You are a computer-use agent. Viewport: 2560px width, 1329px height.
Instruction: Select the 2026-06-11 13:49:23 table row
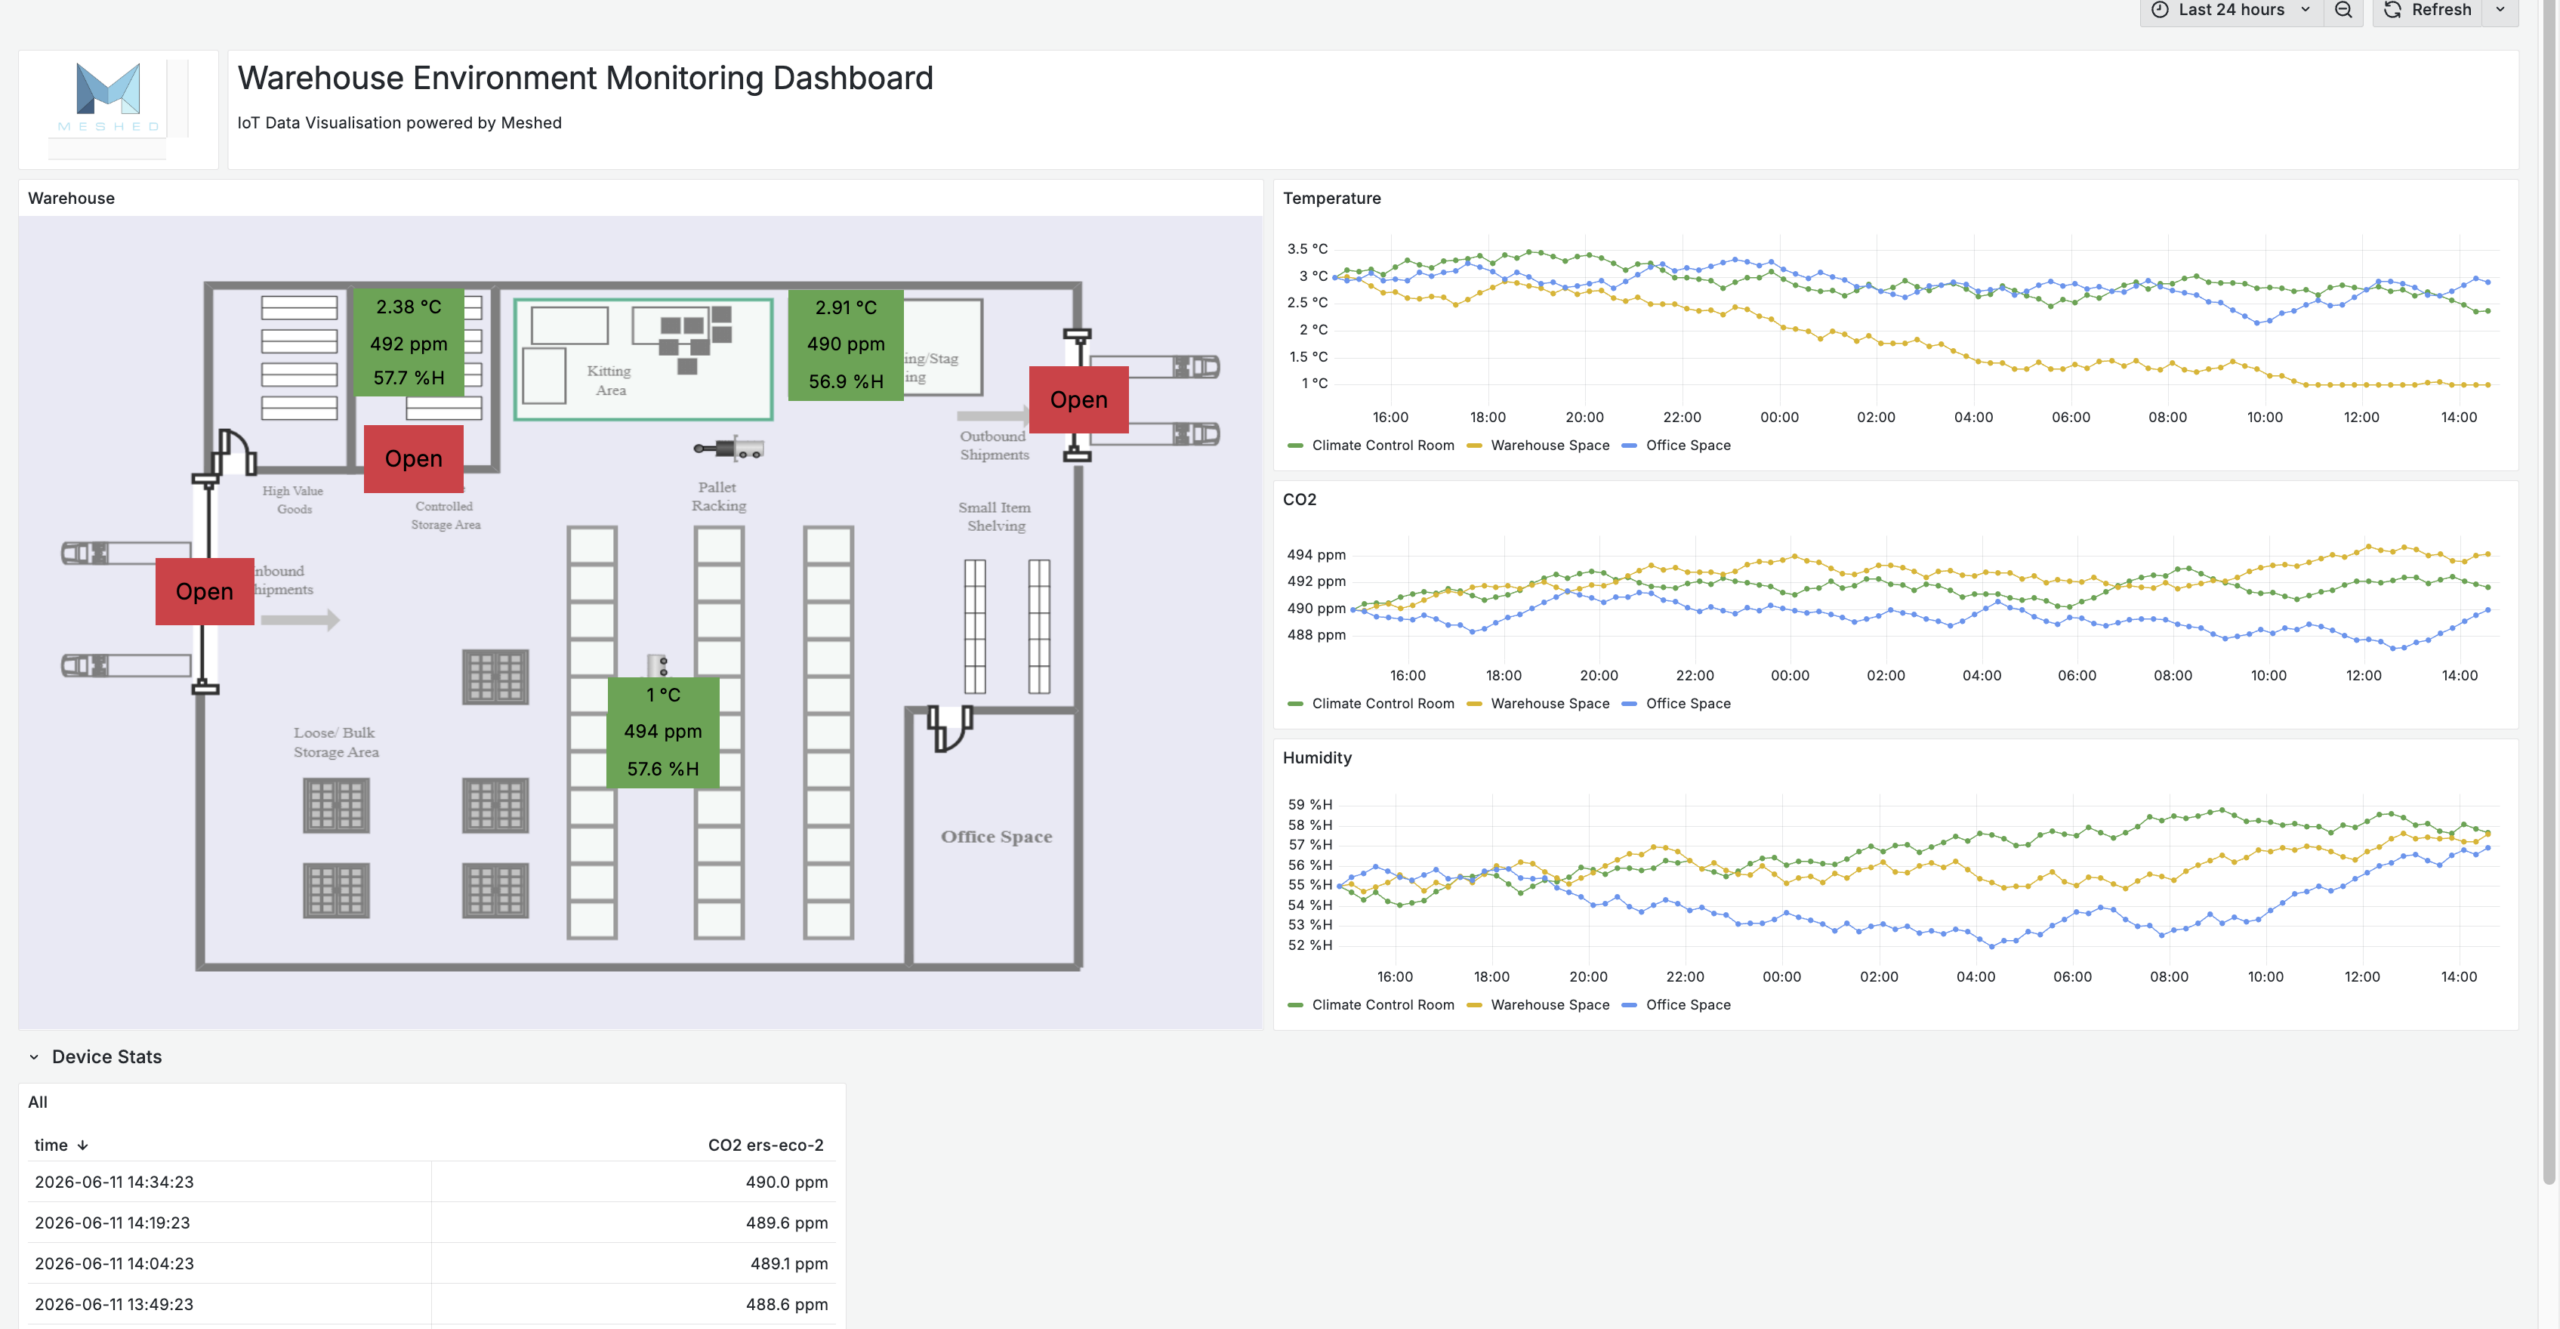coord(431,1304)
